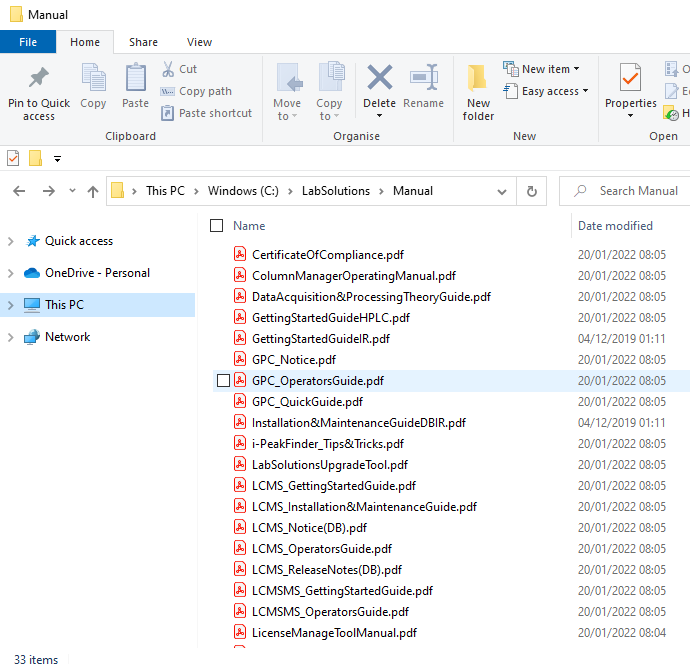Click the PDF icon of LicenseManageToolManual.pdf
Image resolution: width=690 pixels, height=664 pixels.
(240, 632)
